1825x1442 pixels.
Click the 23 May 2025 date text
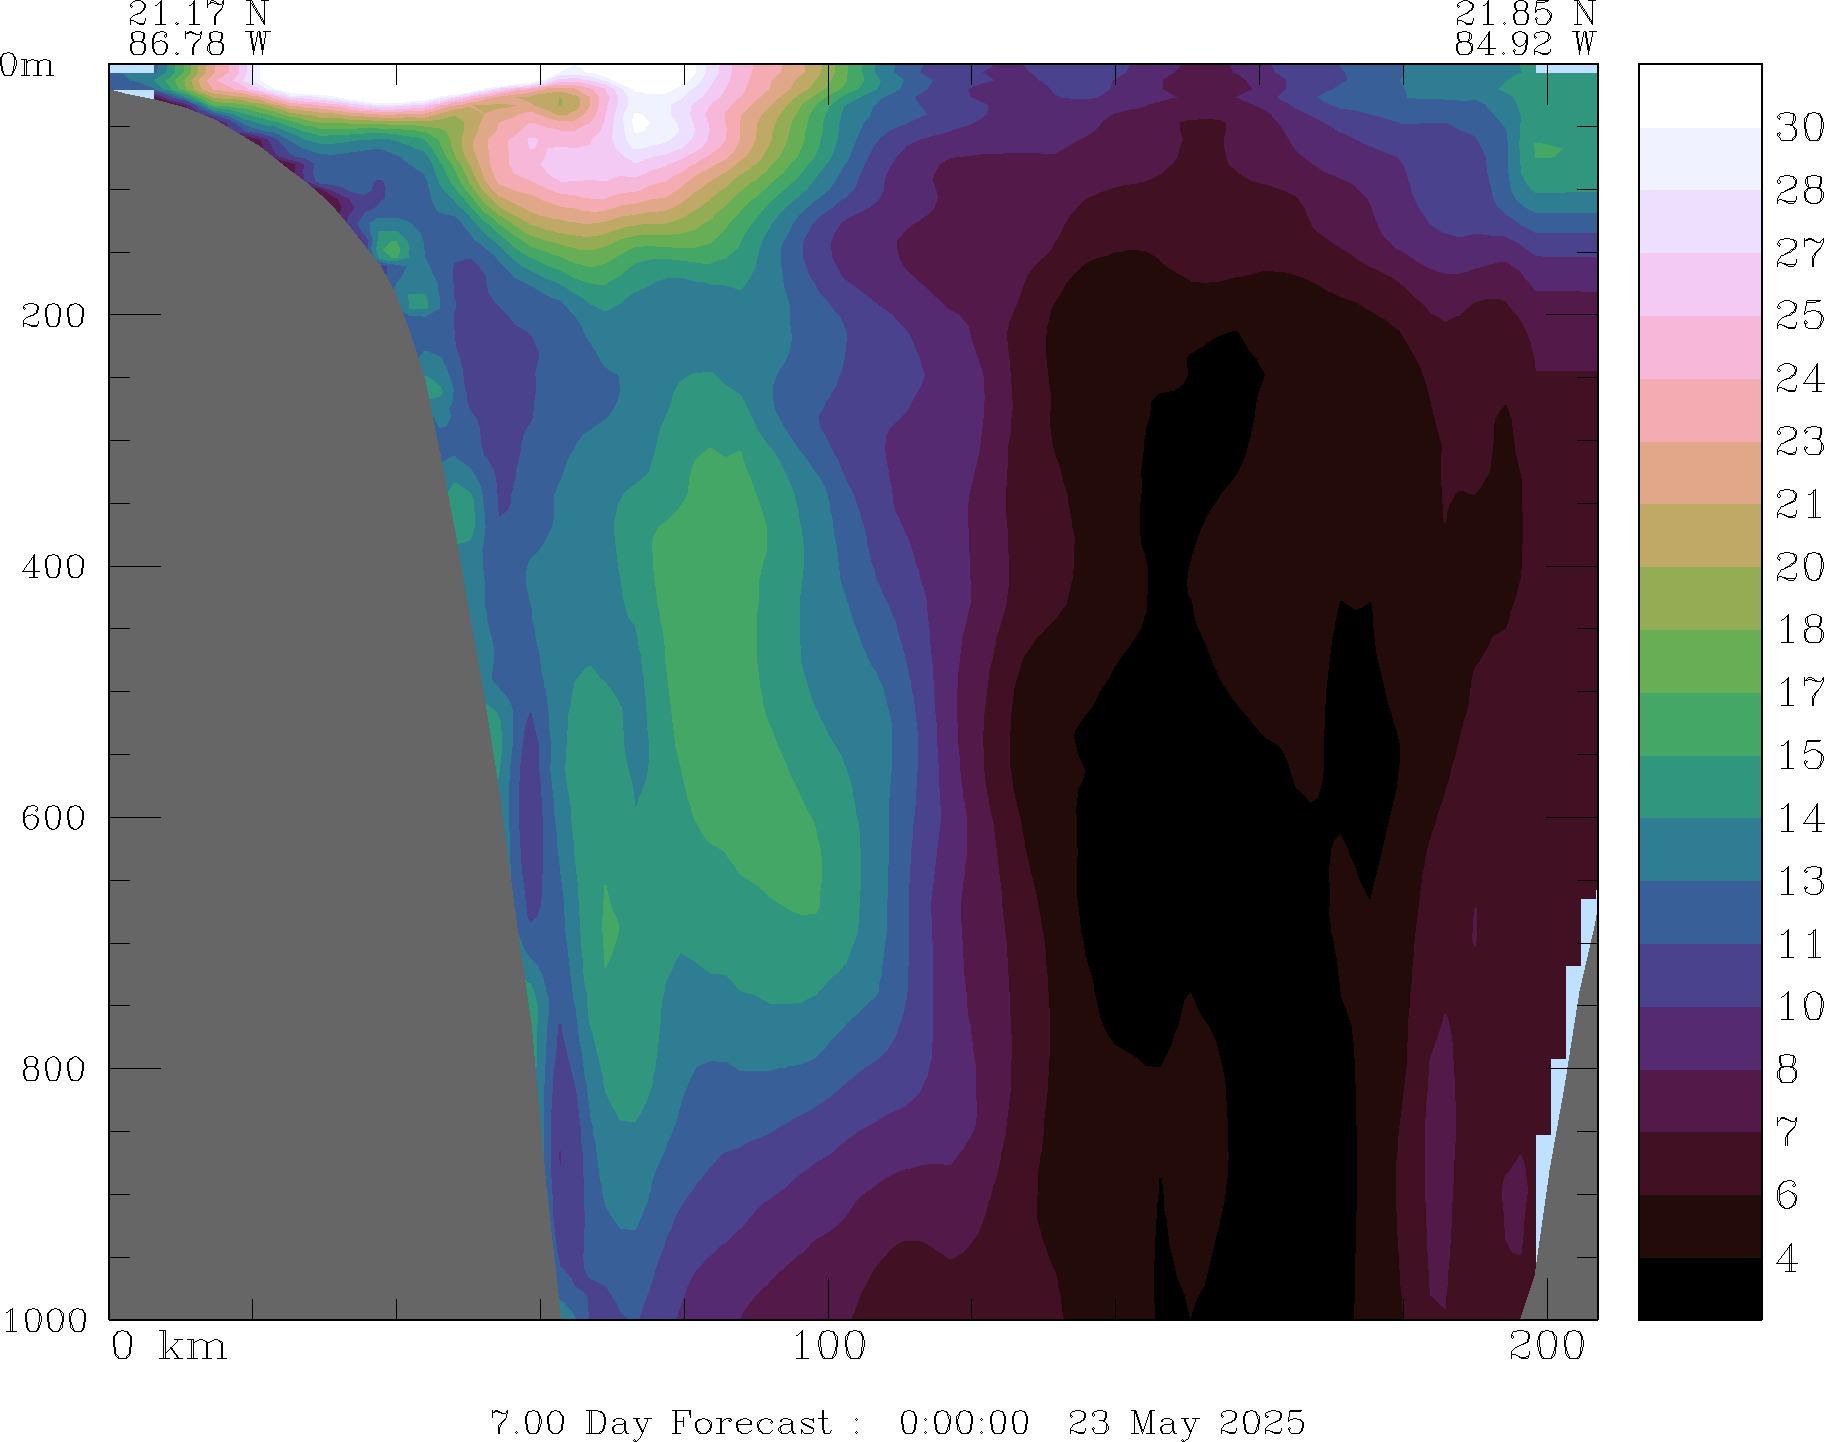pos(1186,1422)
